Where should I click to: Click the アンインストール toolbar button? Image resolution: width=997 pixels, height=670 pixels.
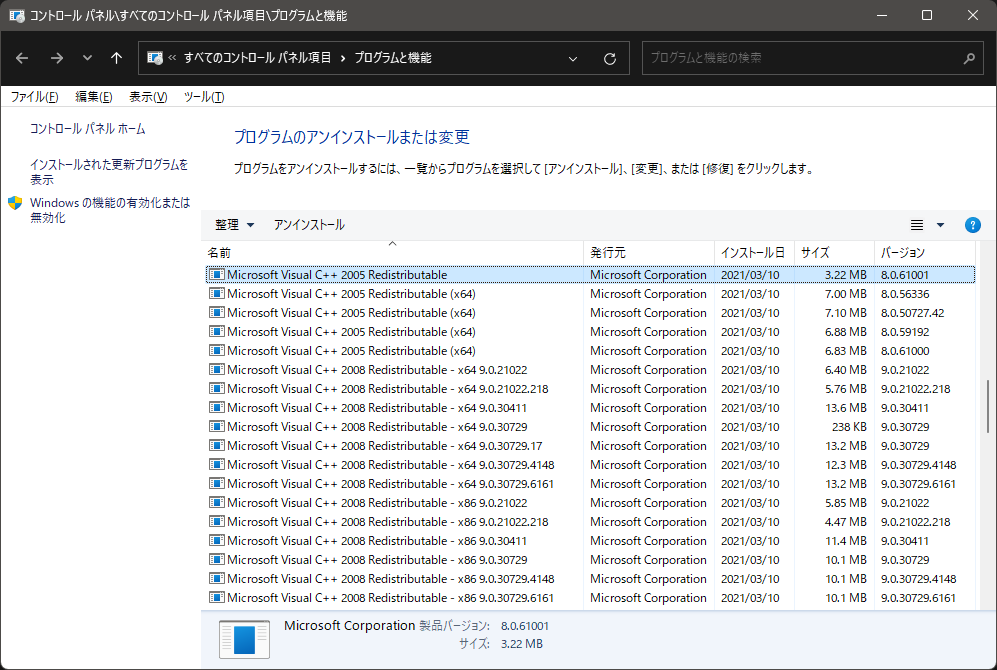tap(309, 224)
